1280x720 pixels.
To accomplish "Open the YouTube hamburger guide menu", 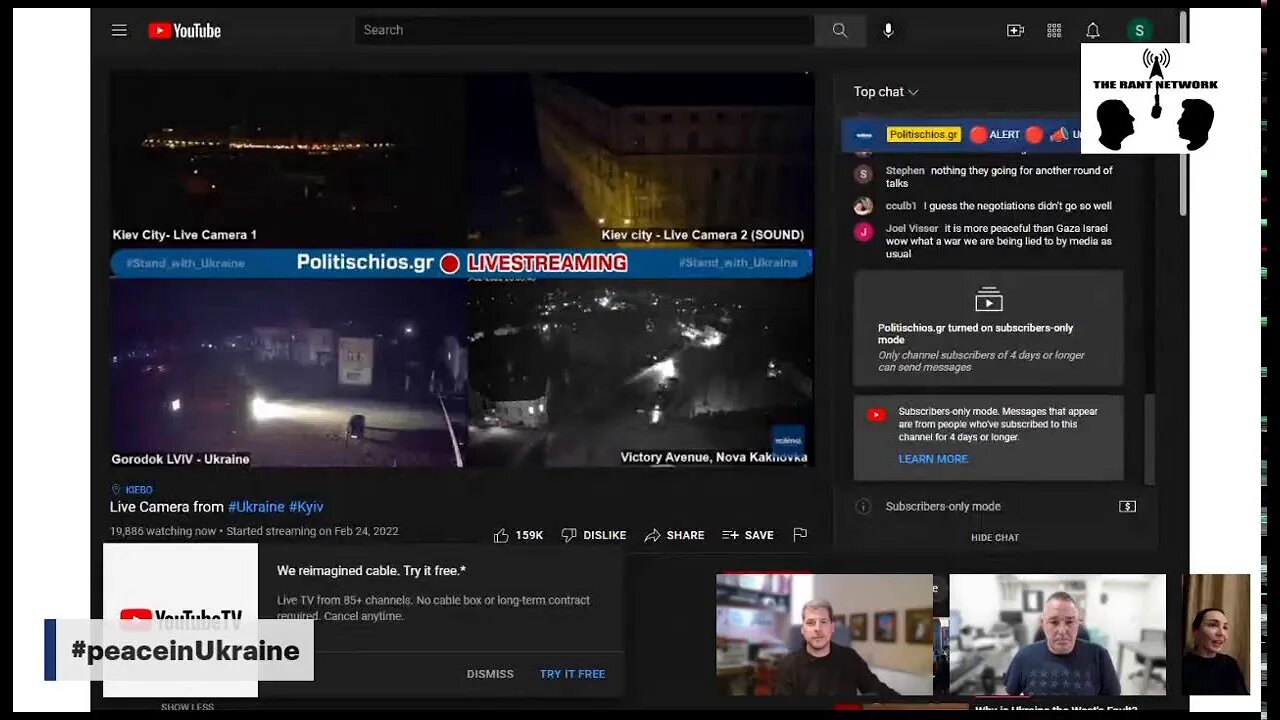I will 119,30.
